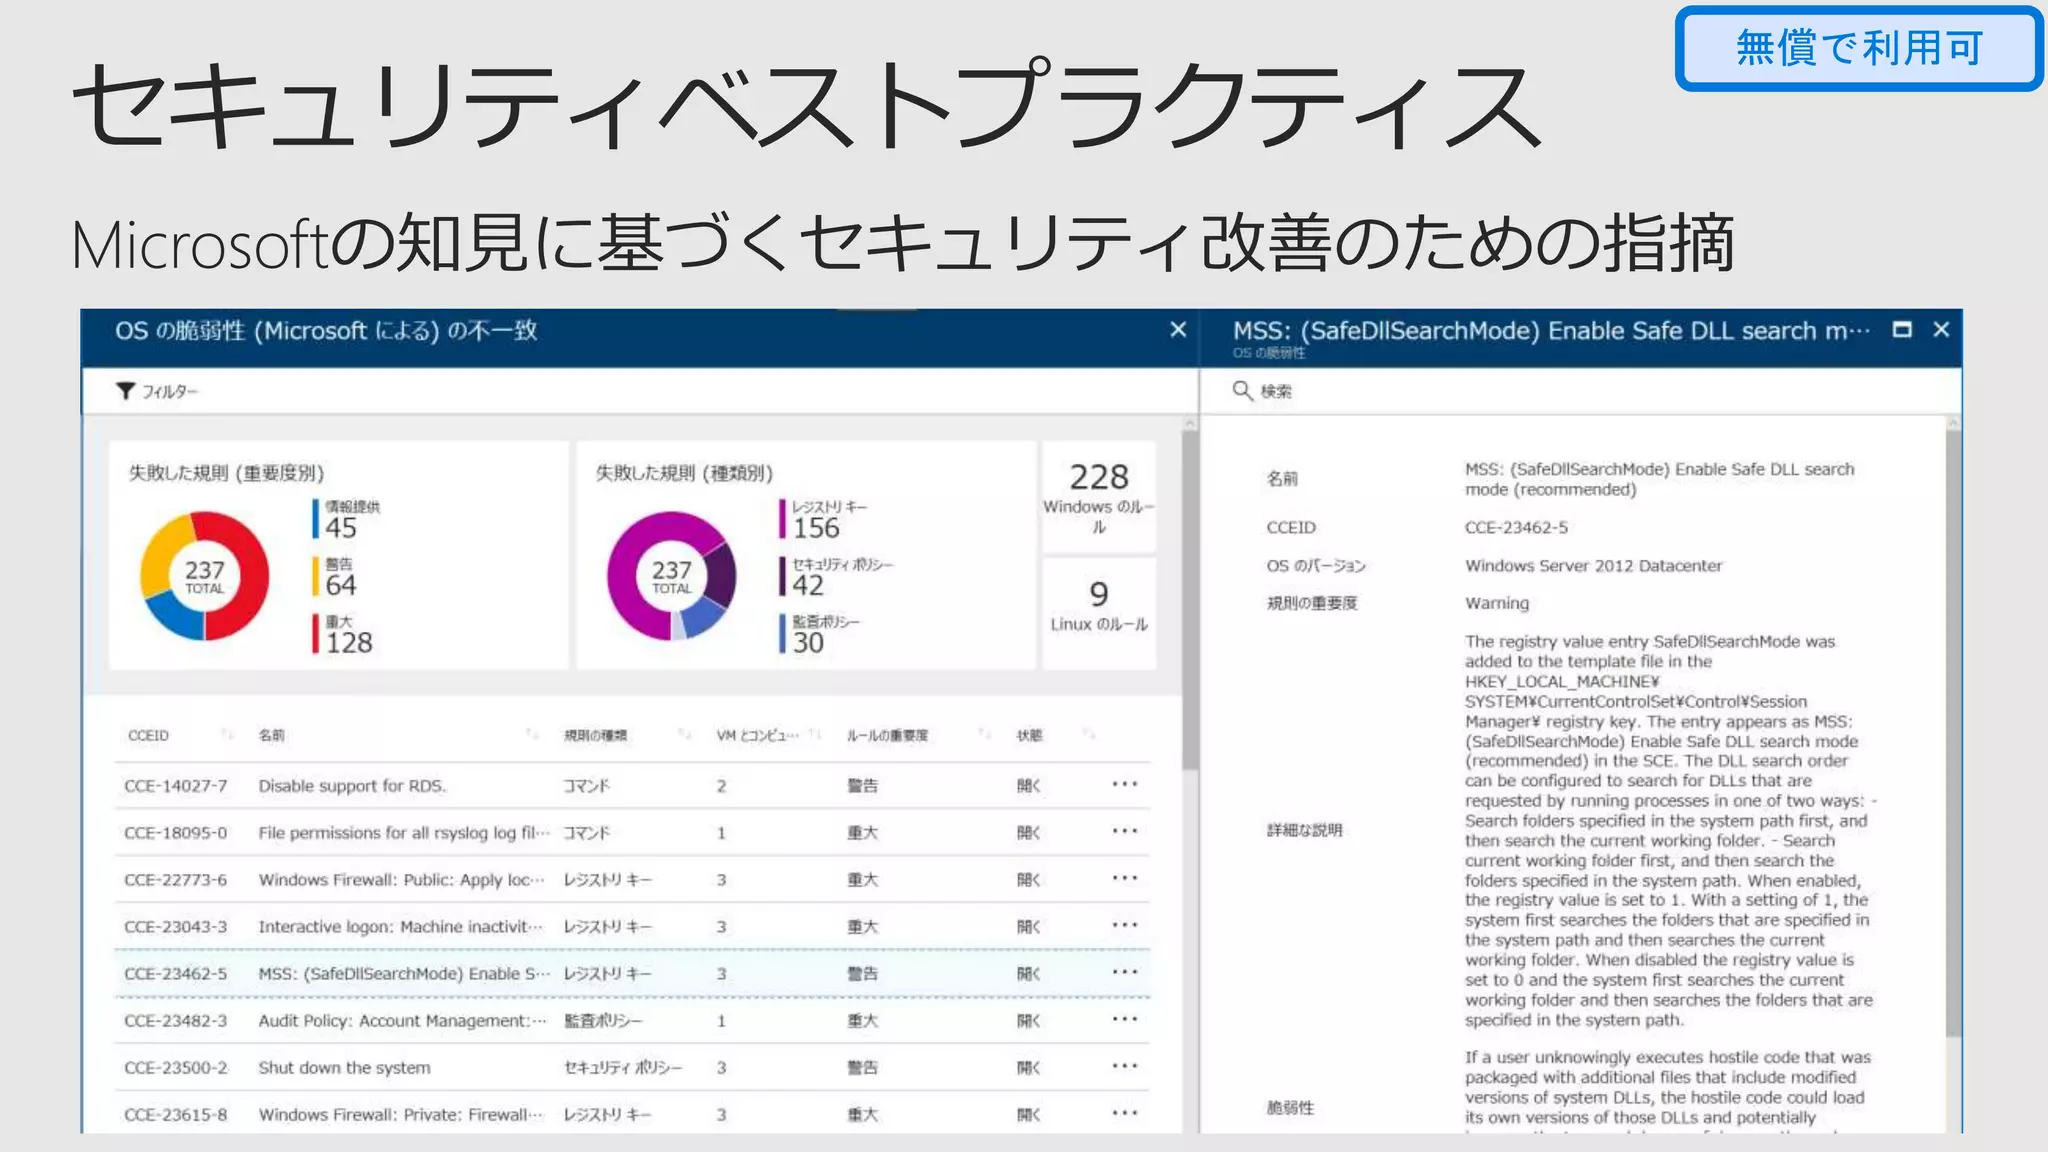Close the MSS SafeDllSearchMode blade
Screen dimensions: 2048x1152
click(x=1941, y=330)
